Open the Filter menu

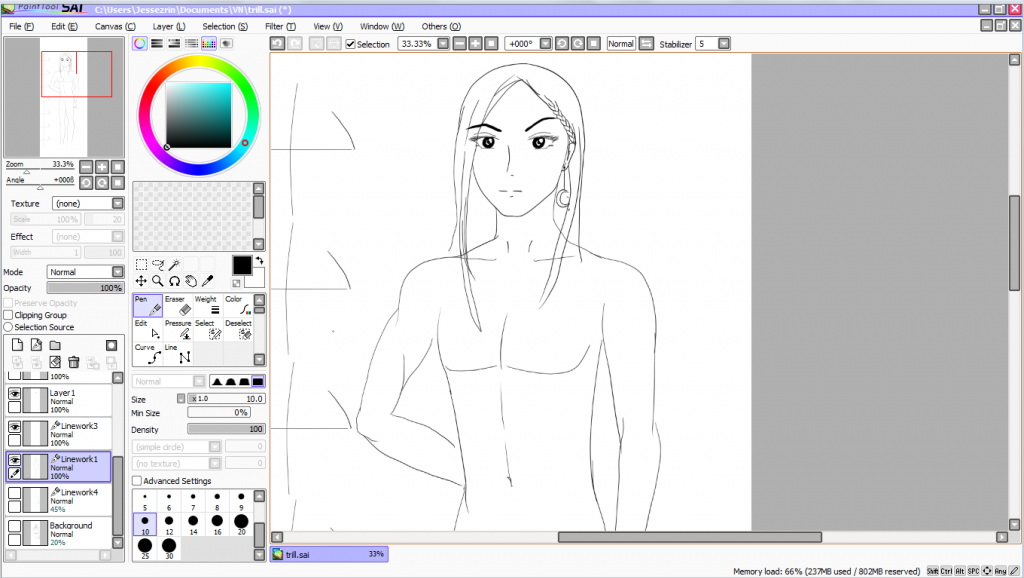tap(280, 26)
